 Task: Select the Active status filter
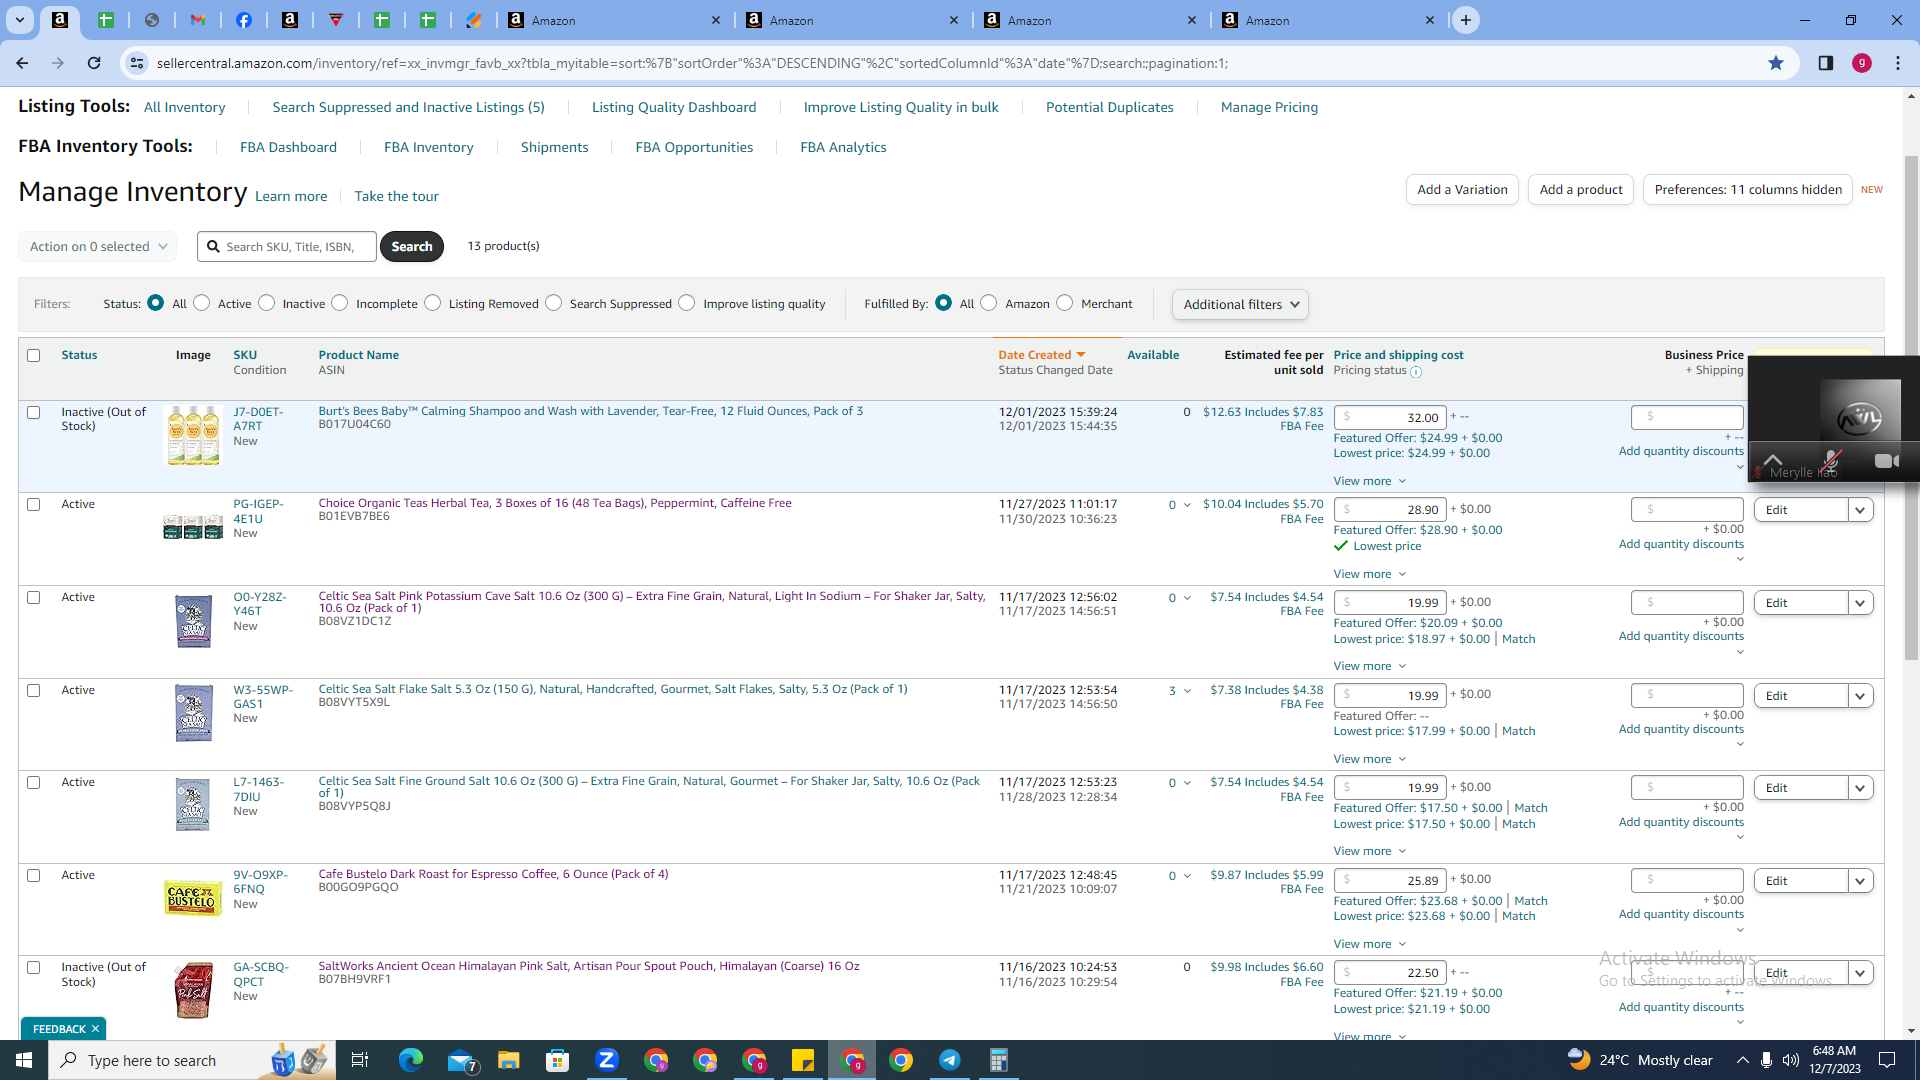pyautogui.click(x=202, y=303)
